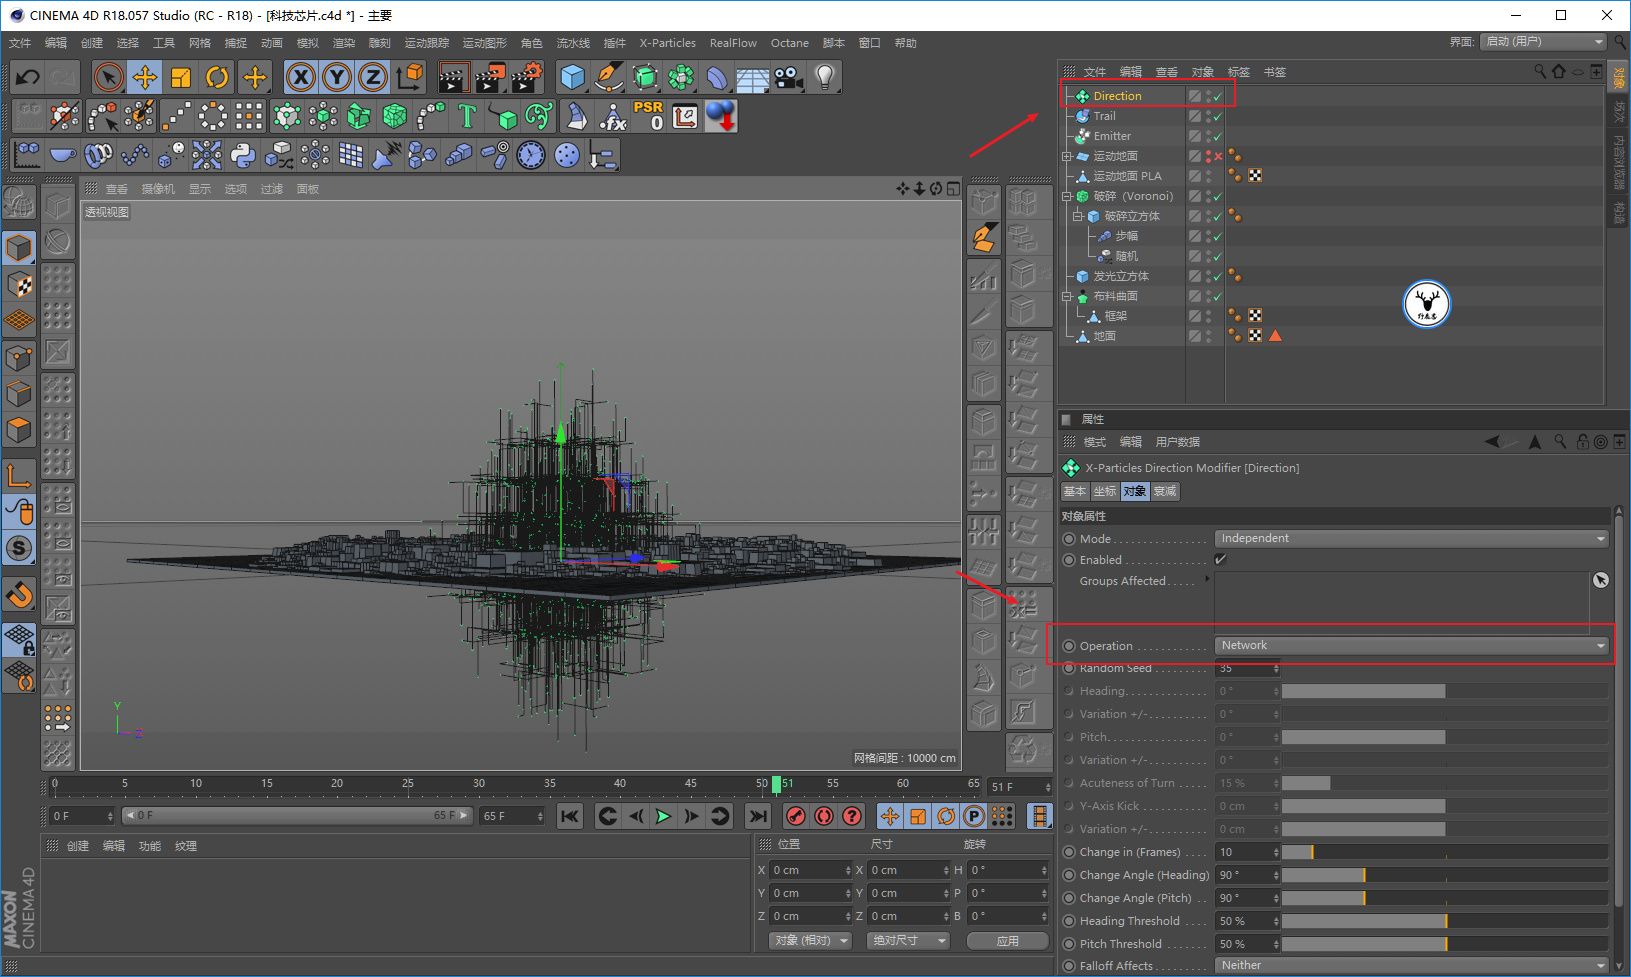The width and height of the screenshot is (1631, 977).
Task: Toggle Enabled checkbox in object properties
Action: click(x=1220, y=560)
